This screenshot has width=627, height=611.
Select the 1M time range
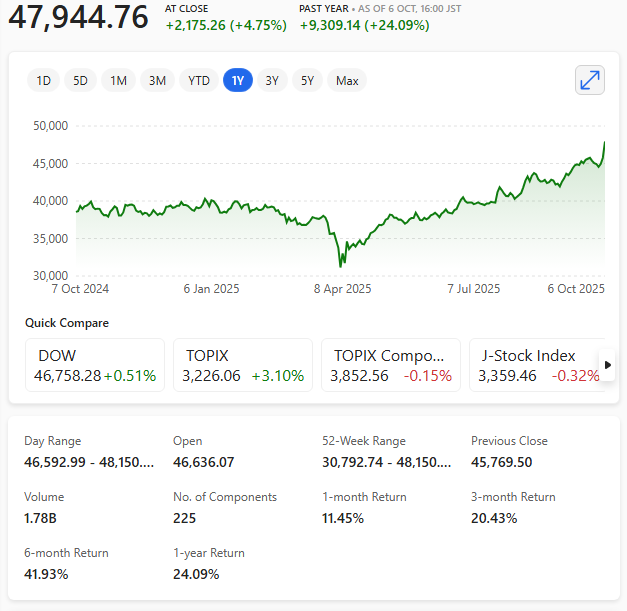[119, 81]
